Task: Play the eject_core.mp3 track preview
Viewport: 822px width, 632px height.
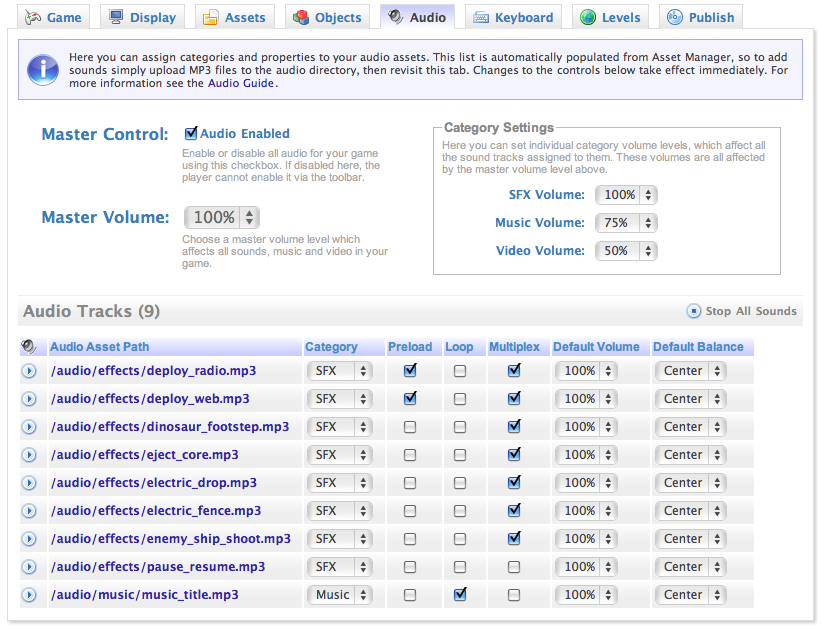Action: click(x=29, y=455)
